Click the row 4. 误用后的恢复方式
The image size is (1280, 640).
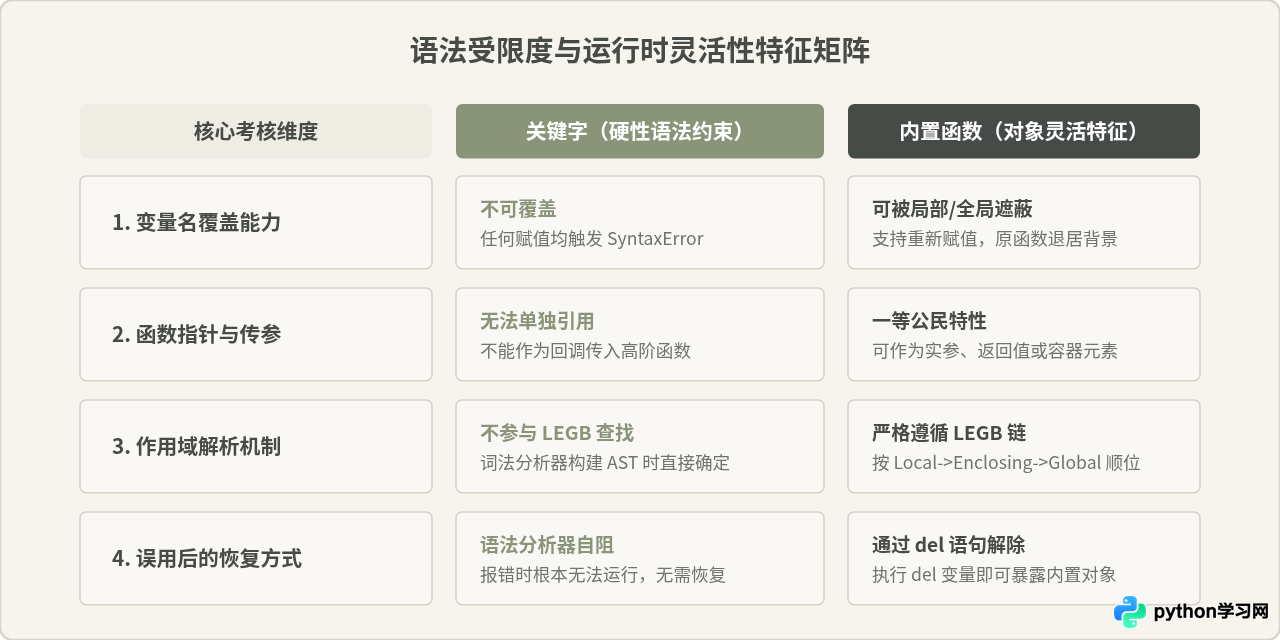pyautogui.click(x=256, y=558)
